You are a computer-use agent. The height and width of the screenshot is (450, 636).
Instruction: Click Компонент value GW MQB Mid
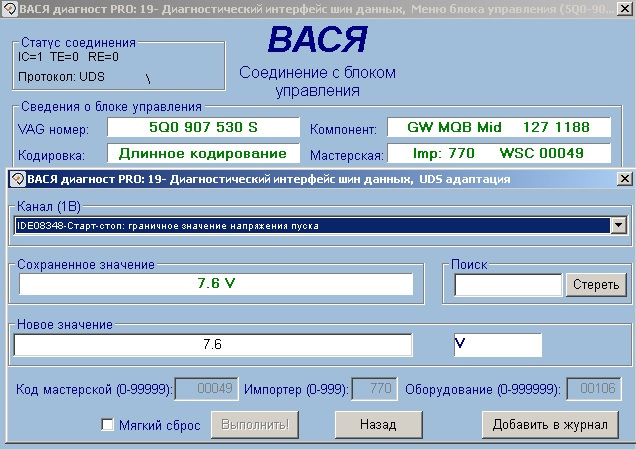[499, 127]
